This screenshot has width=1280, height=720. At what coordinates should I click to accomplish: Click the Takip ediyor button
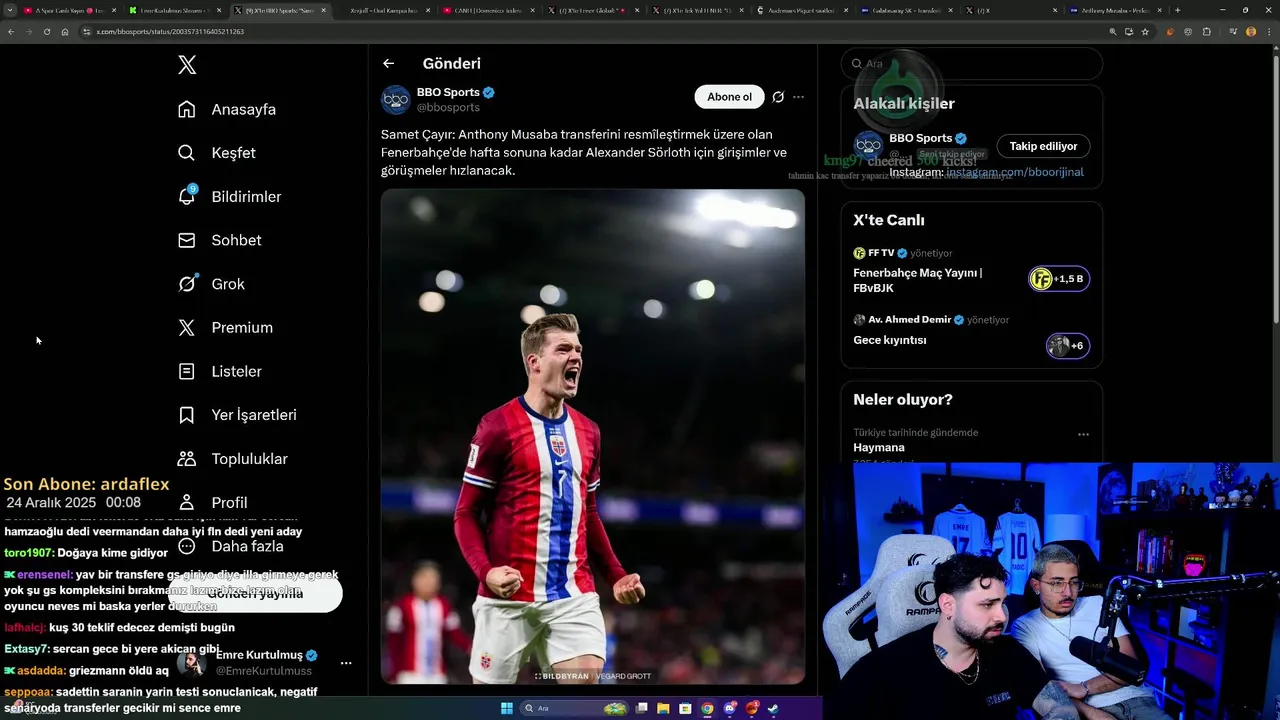[x=1043, y=146]
